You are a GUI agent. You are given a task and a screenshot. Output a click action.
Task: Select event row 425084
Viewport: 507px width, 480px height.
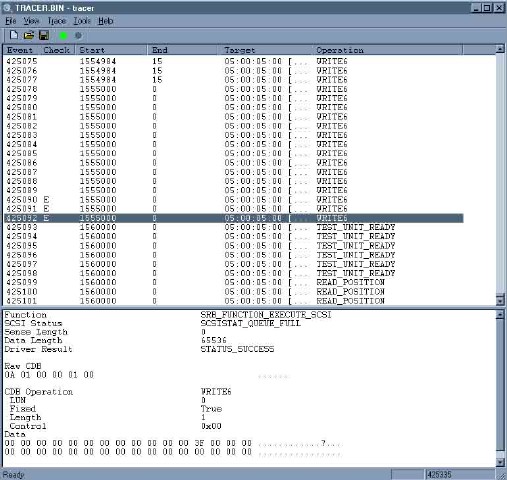pos(233,144)
